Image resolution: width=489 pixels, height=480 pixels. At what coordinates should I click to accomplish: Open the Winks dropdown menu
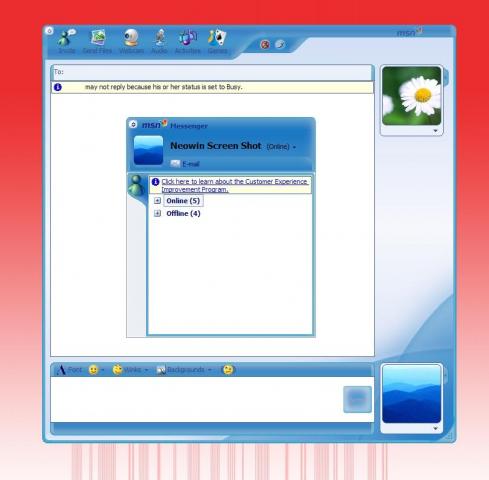tap(130, 370)
